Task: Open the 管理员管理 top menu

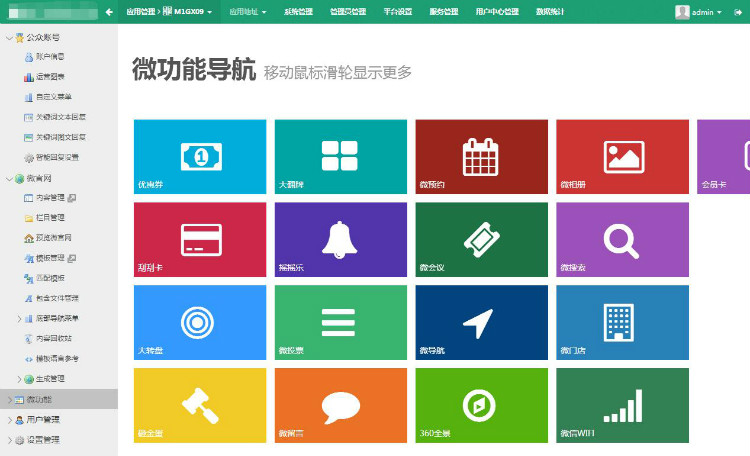Action: (x=348, y=12)
